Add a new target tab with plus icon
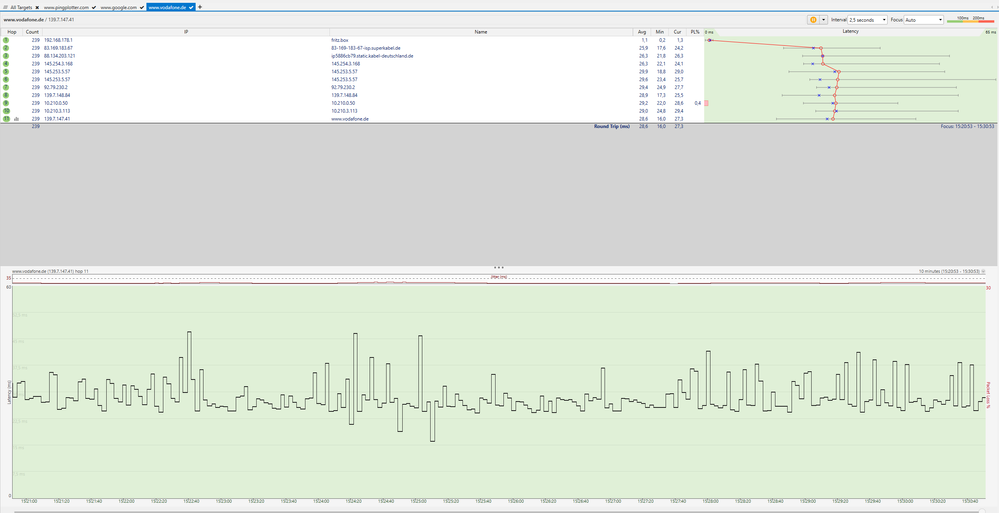This screenshot has width=999, height=513. tap(200, 7)
